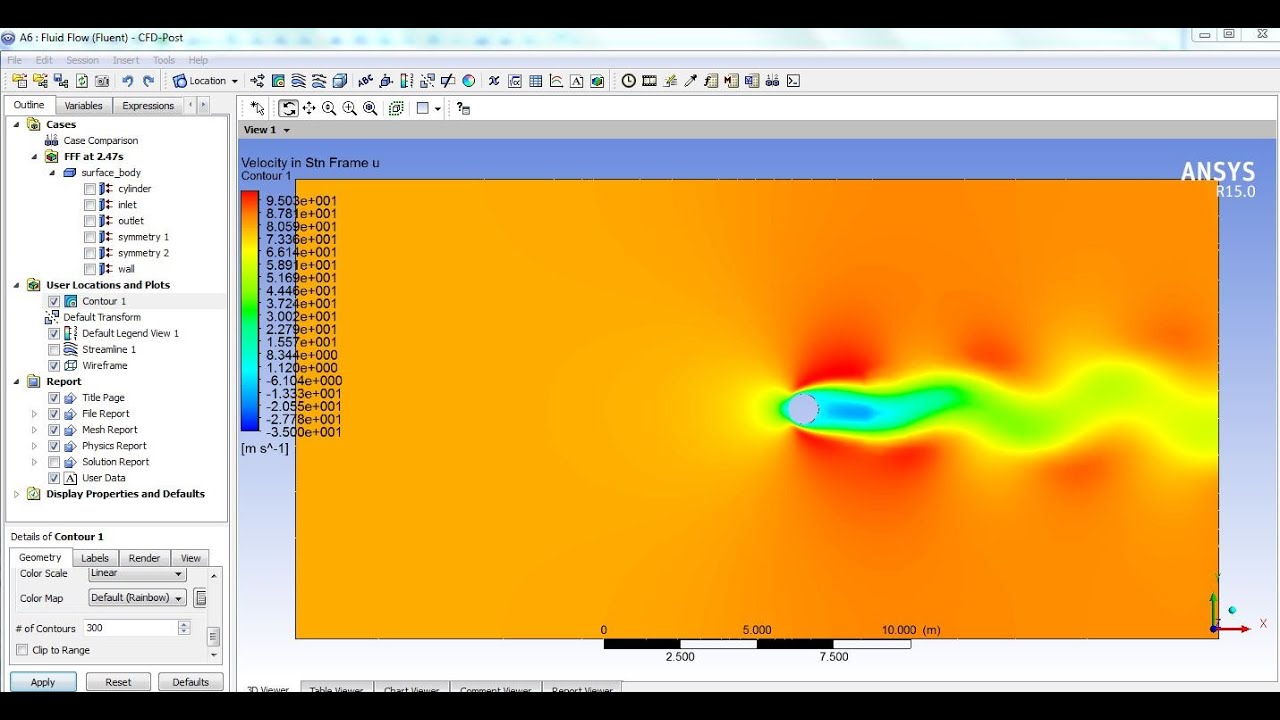Enable the Streamline 1 checkbox

pos(54,350)
